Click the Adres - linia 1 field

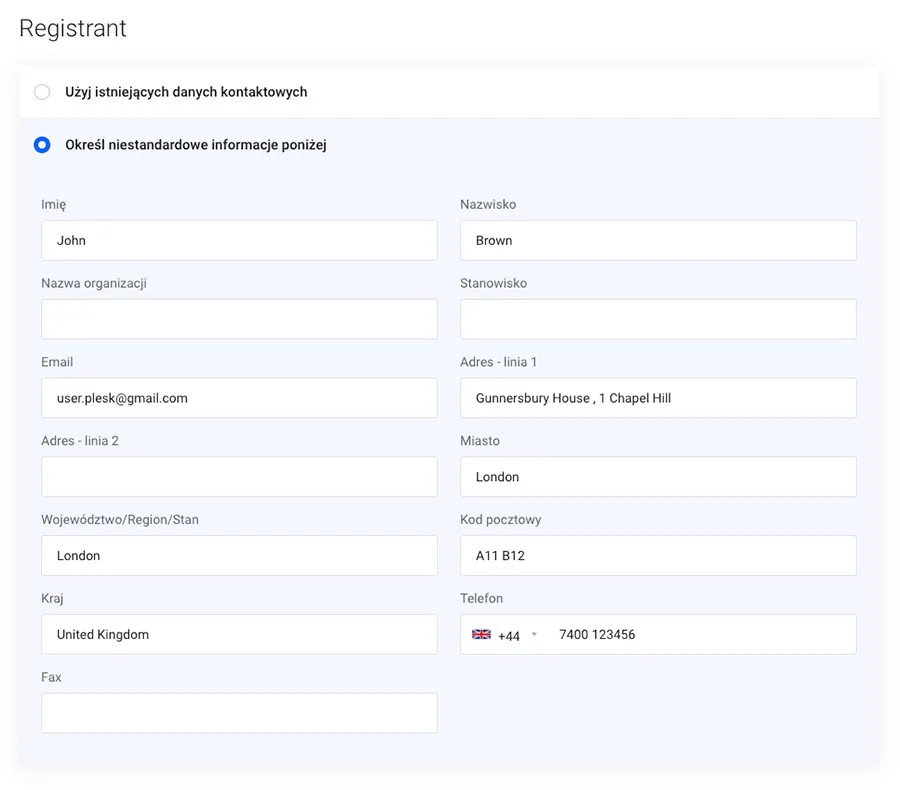point(658,398)
